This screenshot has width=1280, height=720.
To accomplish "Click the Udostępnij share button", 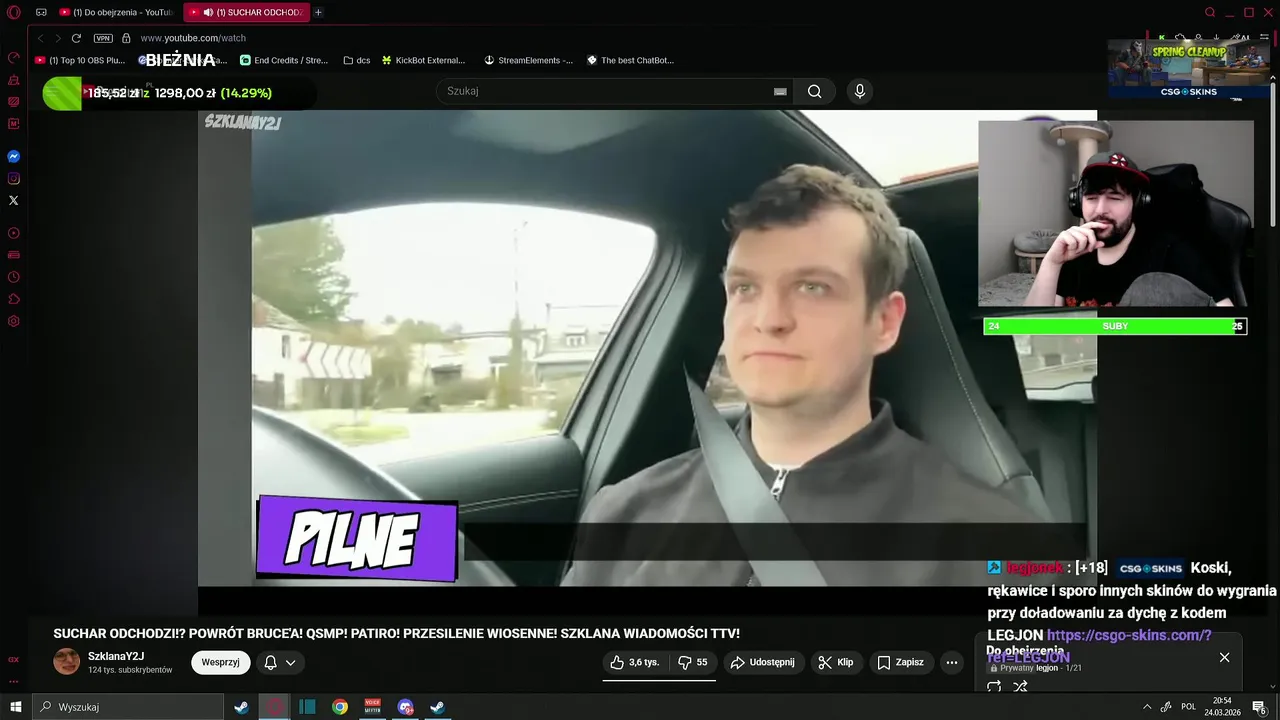I will pos(762,662).
